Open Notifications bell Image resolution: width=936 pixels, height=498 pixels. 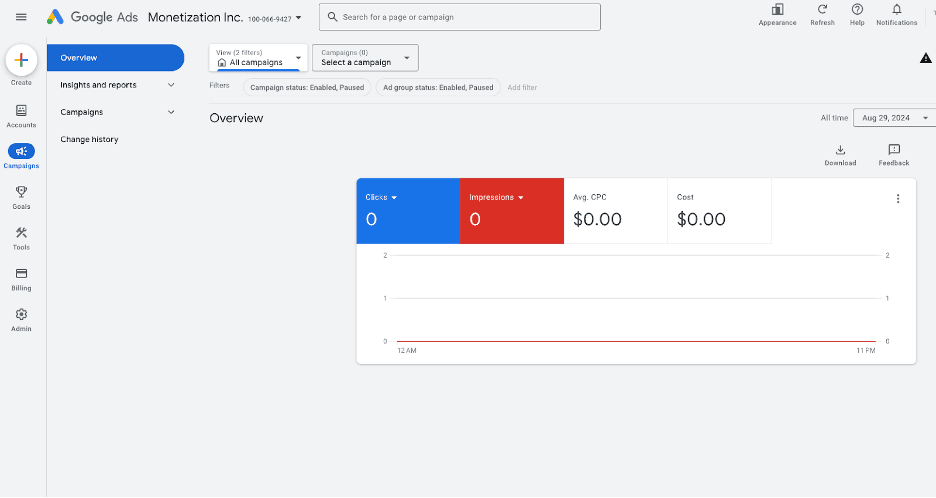(x=896, y=10)
